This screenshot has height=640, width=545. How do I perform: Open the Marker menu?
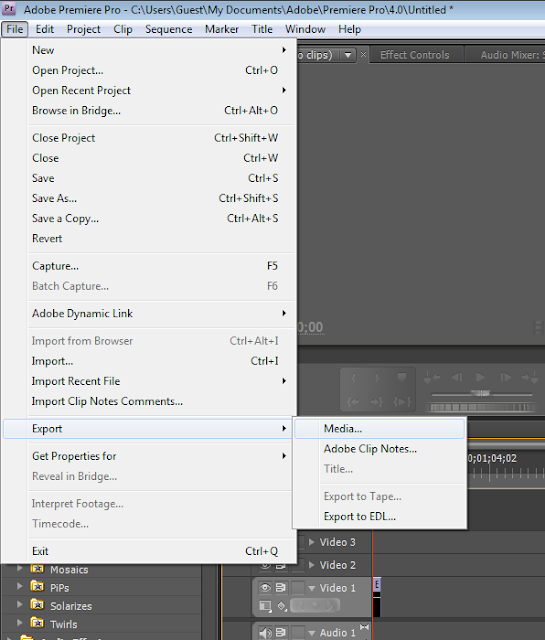(222, 29)
